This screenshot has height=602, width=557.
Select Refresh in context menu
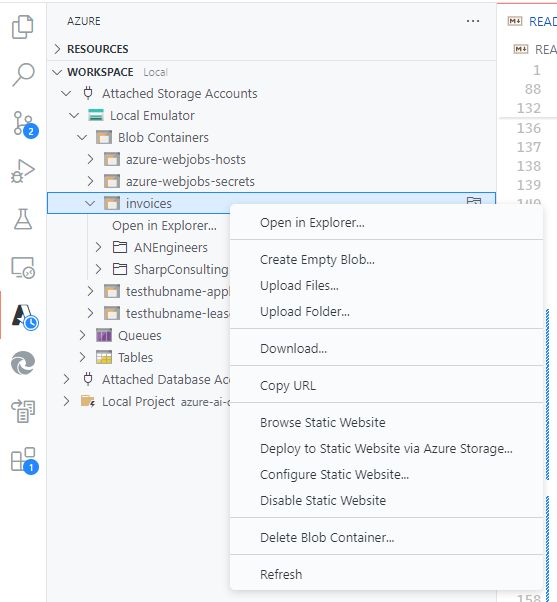point(386,574)
